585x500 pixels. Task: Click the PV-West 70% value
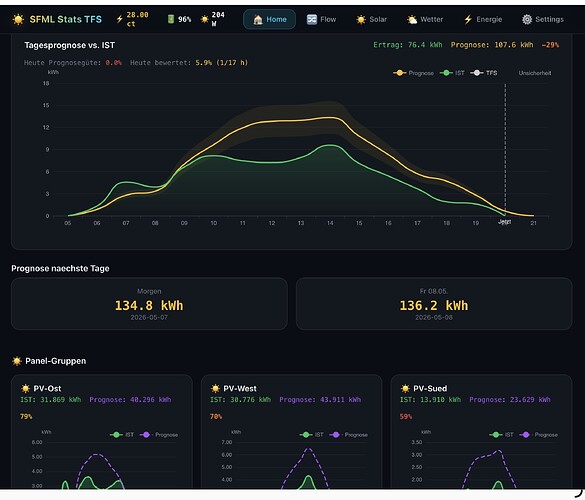216,416
